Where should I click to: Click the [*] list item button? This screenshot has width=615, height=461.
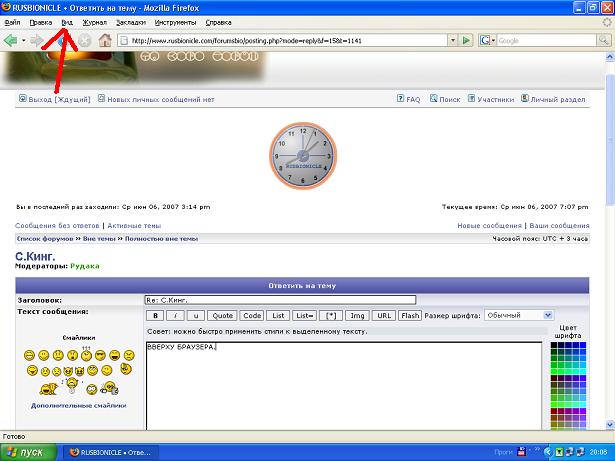(331, 315)
